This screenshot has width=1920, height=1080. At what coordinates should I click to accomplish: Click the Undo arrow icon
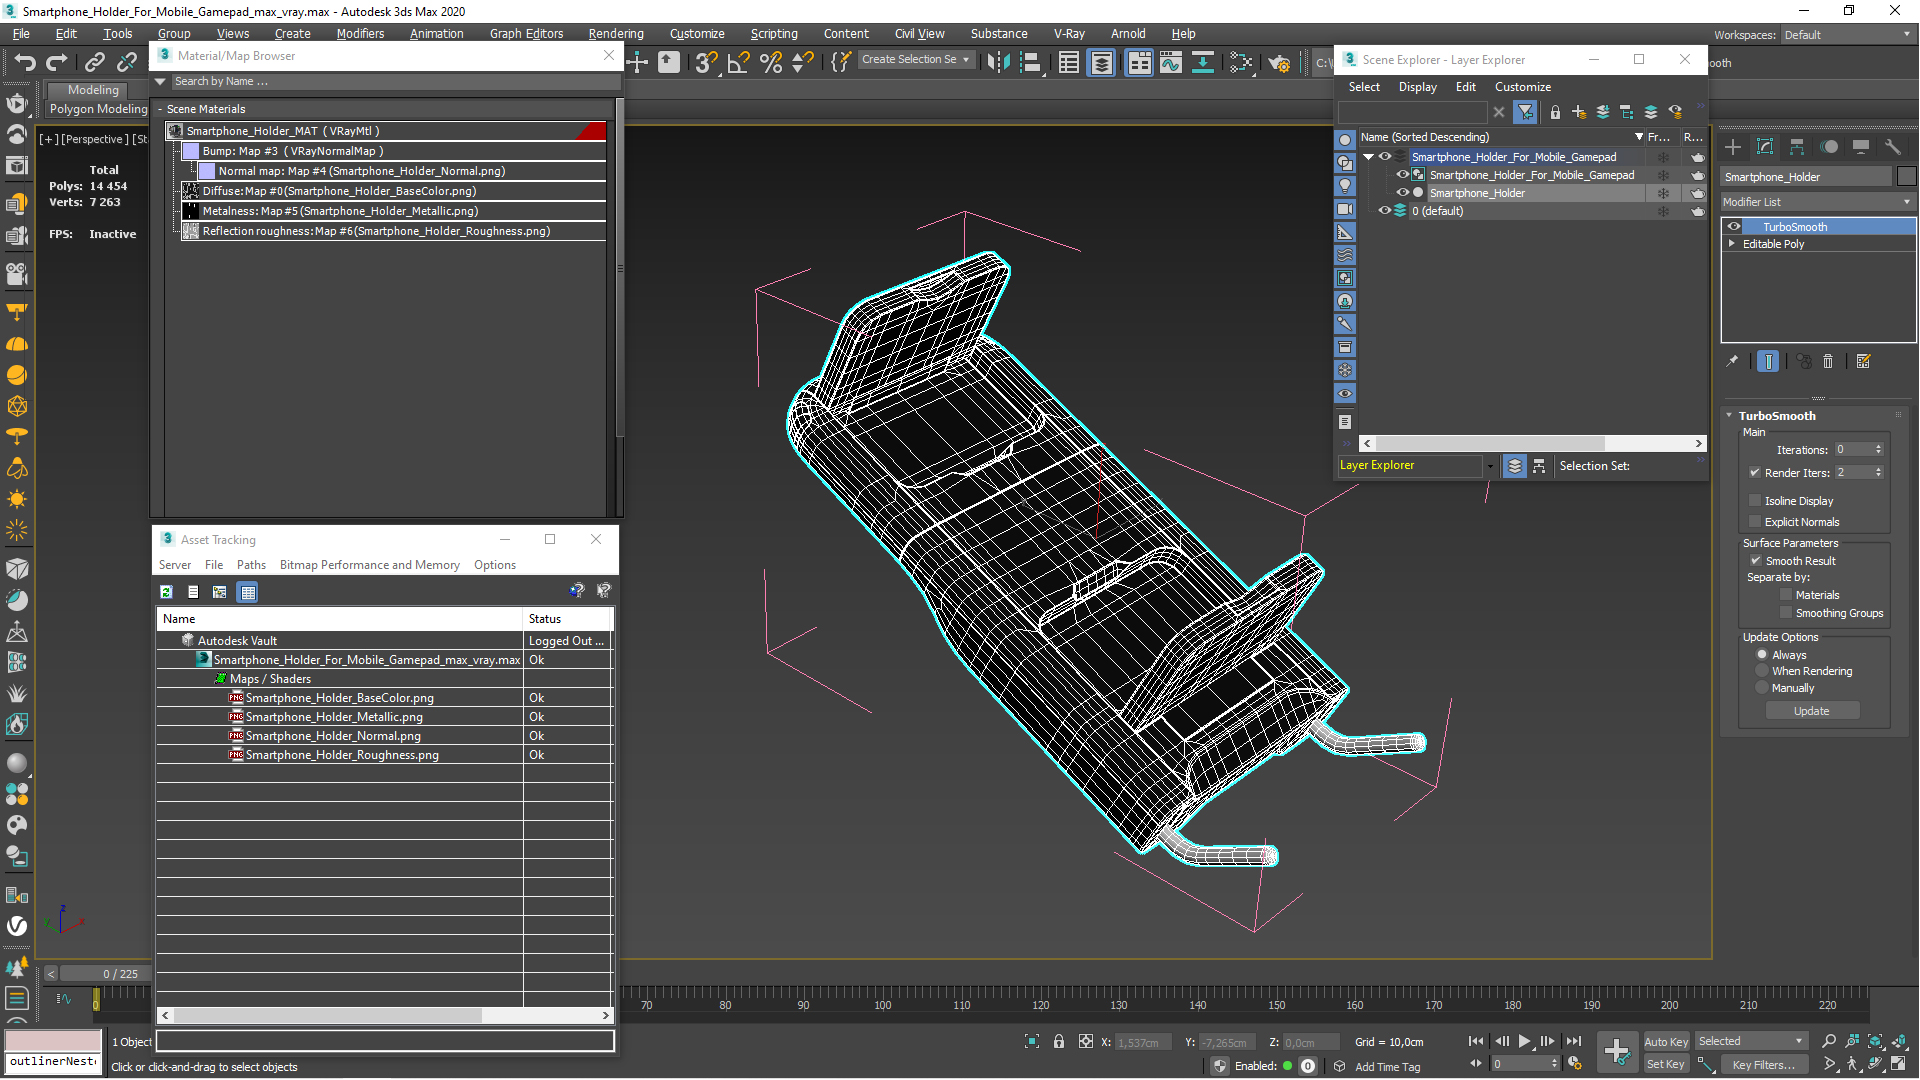pos(25,62)
